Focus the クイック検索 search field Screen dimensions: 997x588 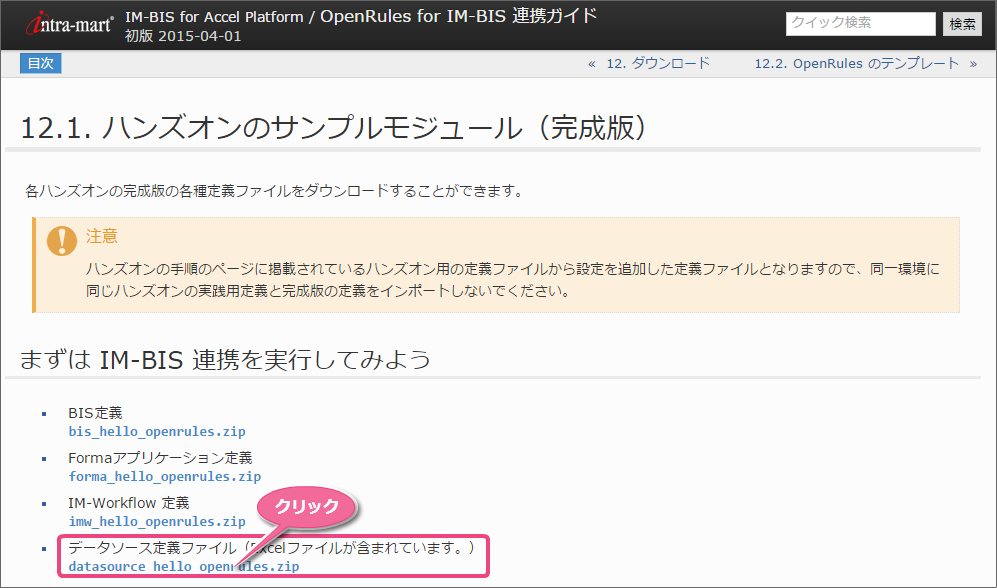coord(860,24)
